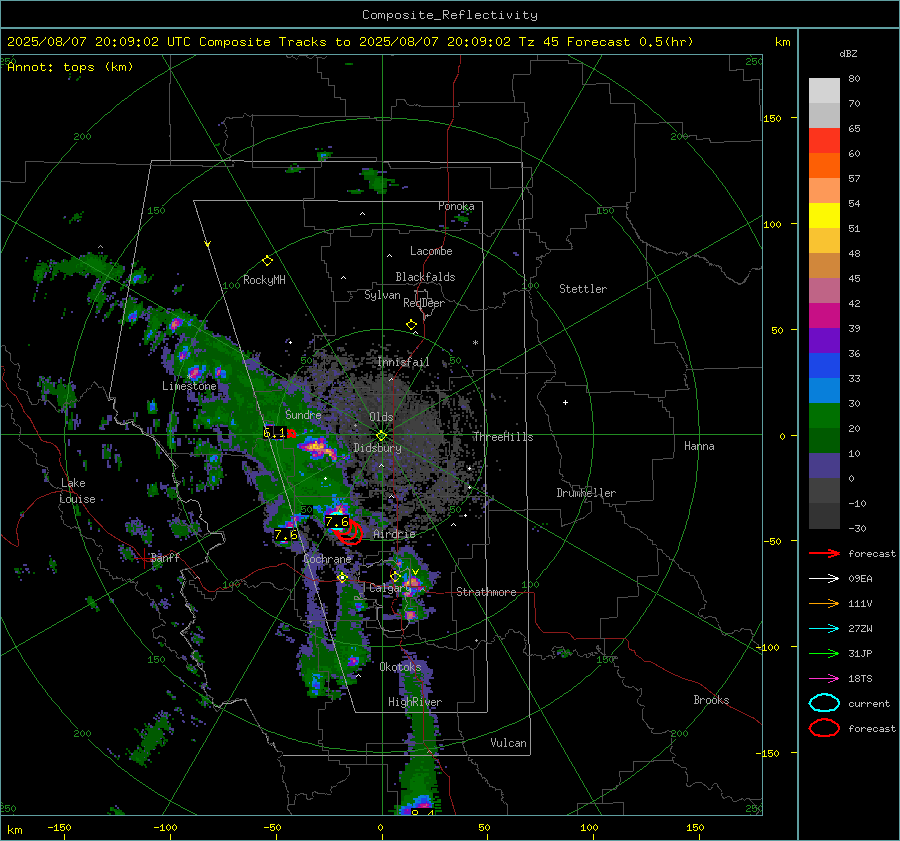The width and height of the screenshot is (900, 841).
Task: Click the -150 tick on bottom km axis
Action: [59, 828]
